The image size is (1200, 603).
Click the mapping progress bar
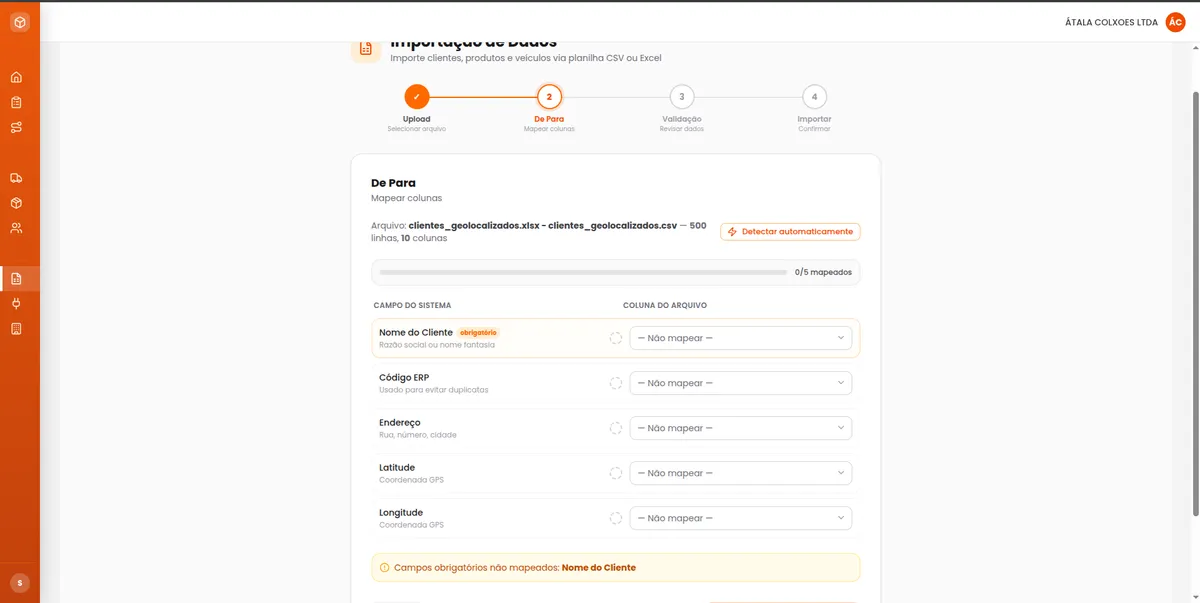pos(583,272)
